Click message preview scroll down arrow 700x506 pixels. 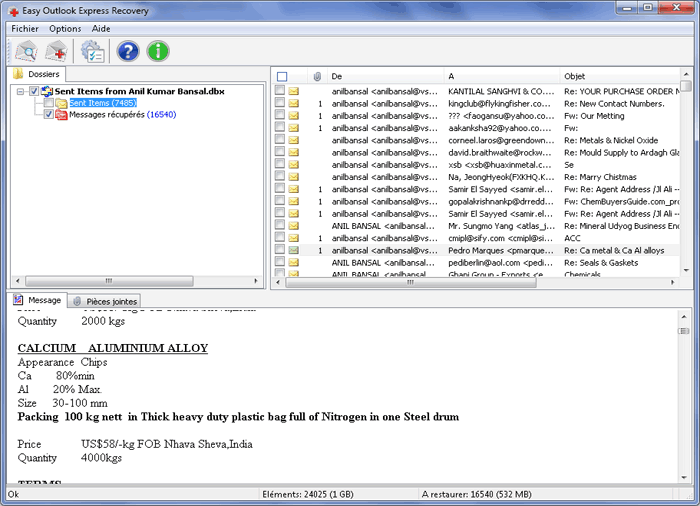pos(684,477)
